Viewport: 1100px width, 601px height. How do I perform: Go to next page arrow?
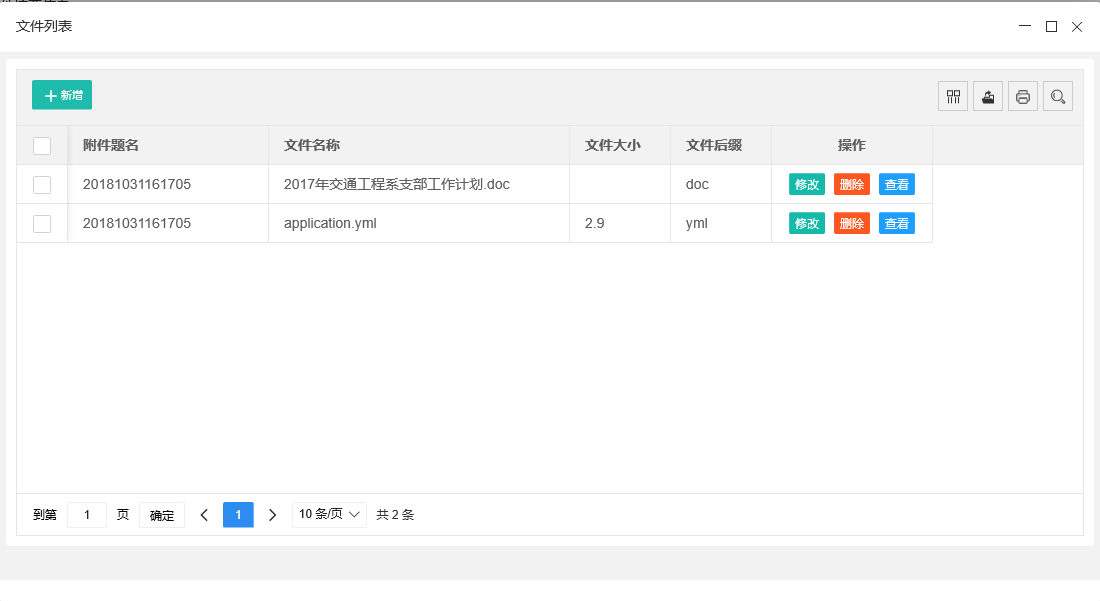coord(272,515)
